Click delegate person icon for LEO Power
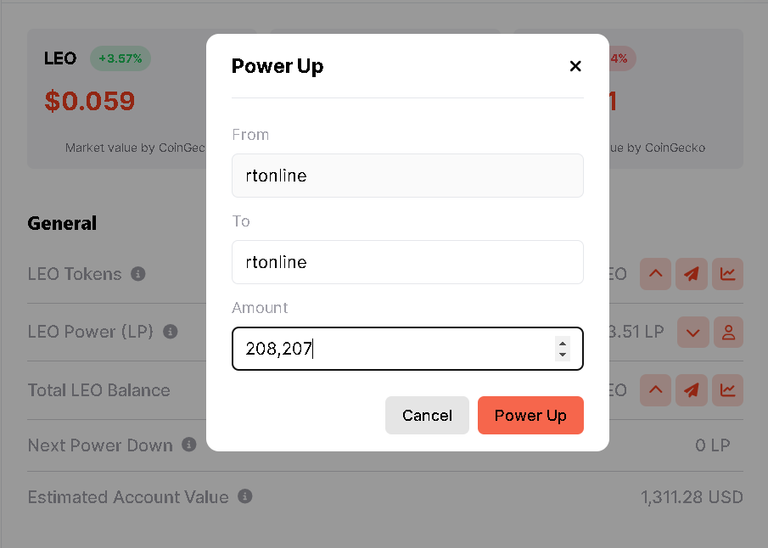This screenshot has width=768, height=548. coord(728,332)
